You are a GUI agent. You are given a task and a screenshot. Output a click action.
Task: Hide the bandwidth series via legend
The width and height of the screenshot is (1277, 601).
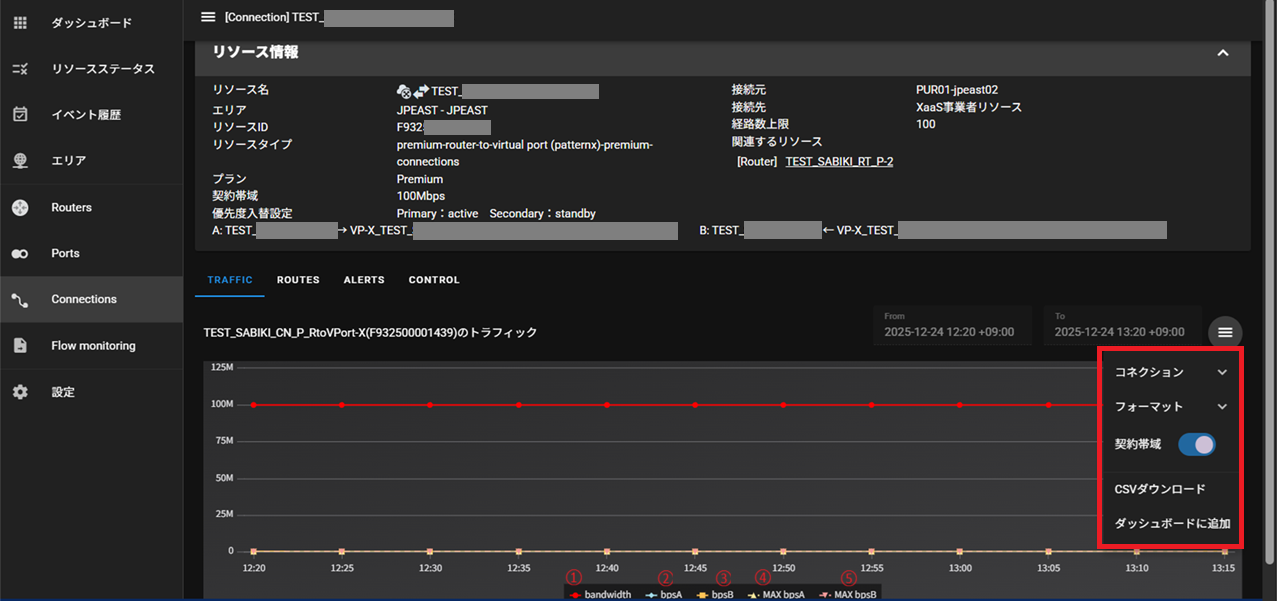(601, 594)
